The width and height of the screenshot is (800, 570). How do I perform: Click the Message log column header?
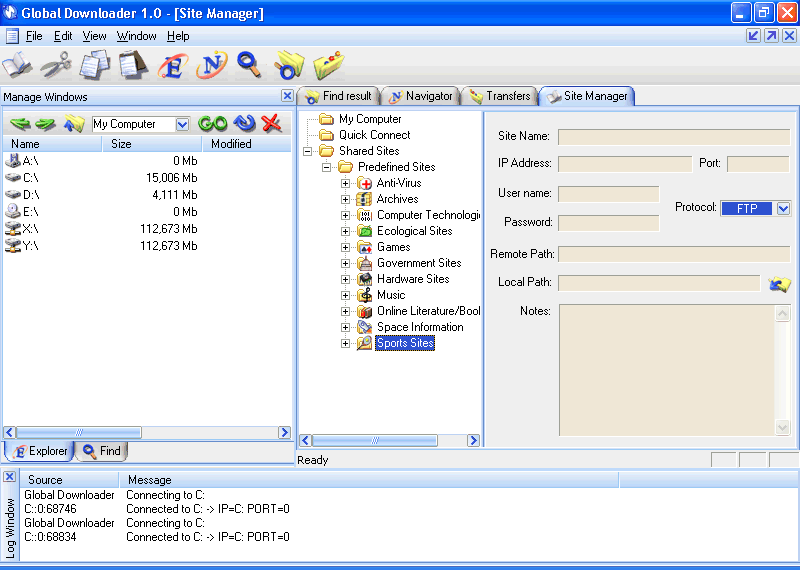[369, 480]
